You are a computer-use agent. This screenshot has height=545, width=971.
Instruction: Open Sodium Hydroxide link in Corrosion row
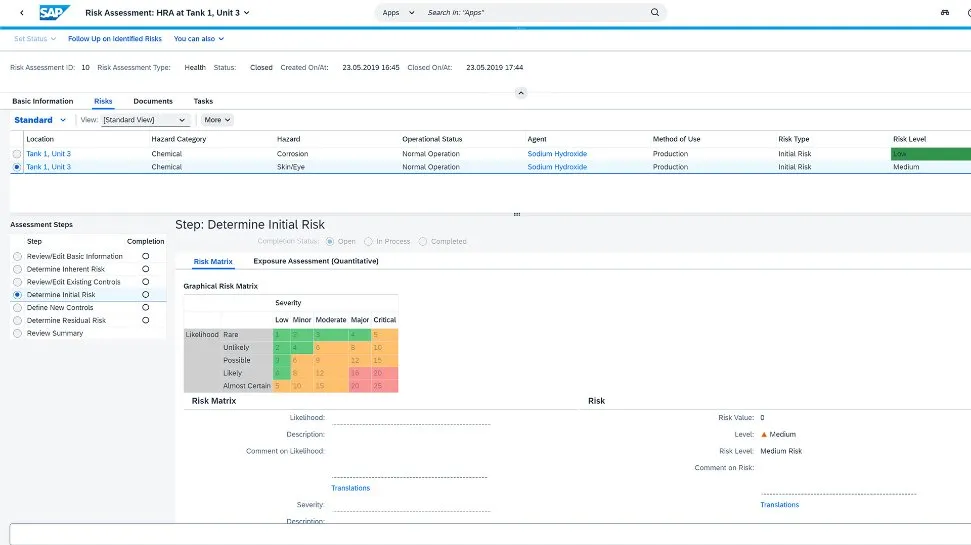(x=557, y=154)
